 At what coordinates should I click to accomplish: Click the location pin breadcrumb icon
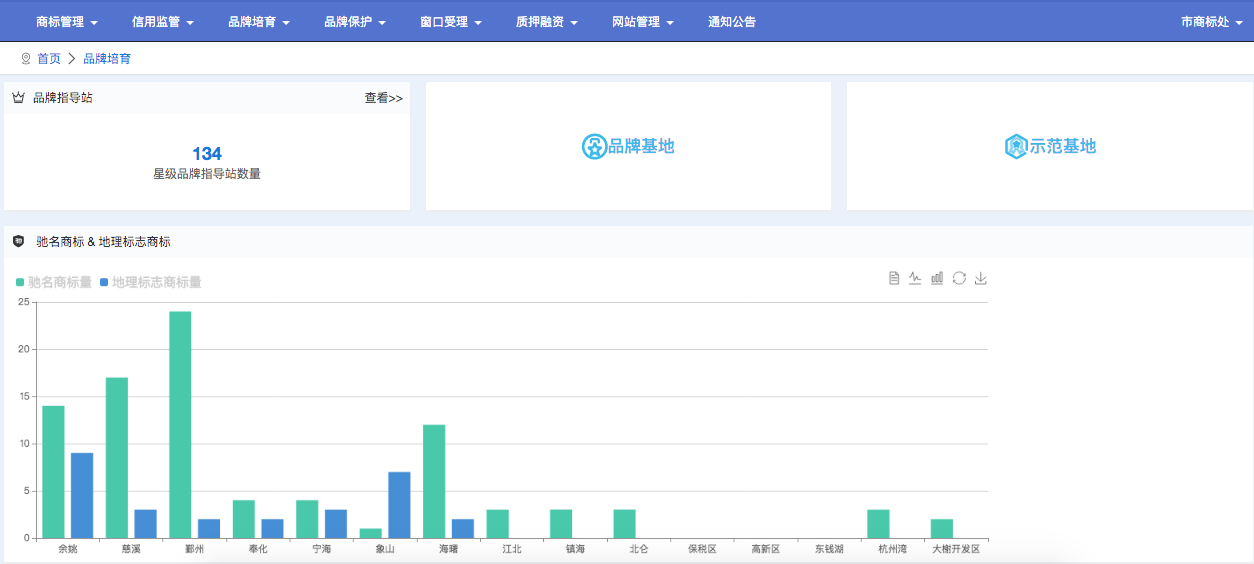[26, 59]
